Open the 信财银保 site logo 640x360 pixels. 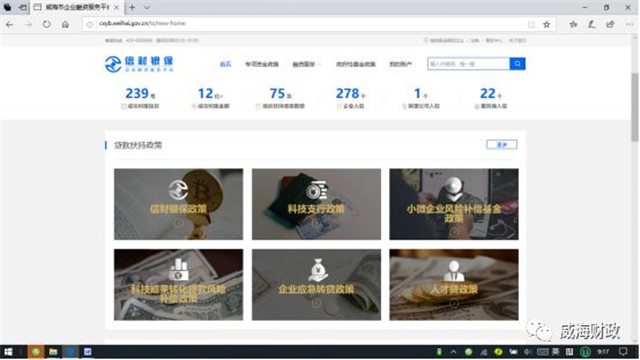(x=139, y=64)
